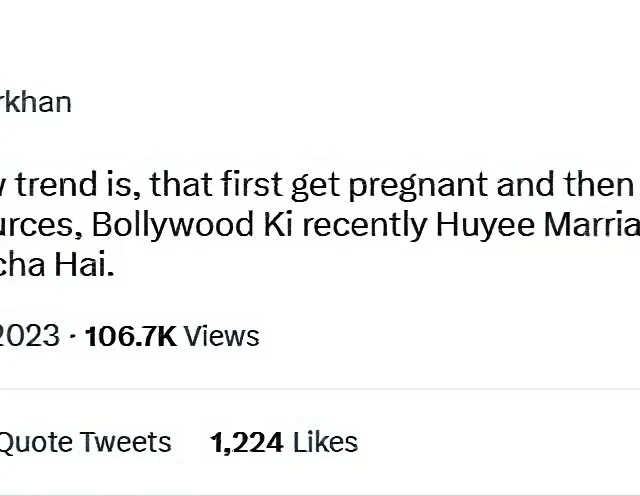Click the word "Views" next to count
Screen dimensions: 640x496
[x=222, y=336]
